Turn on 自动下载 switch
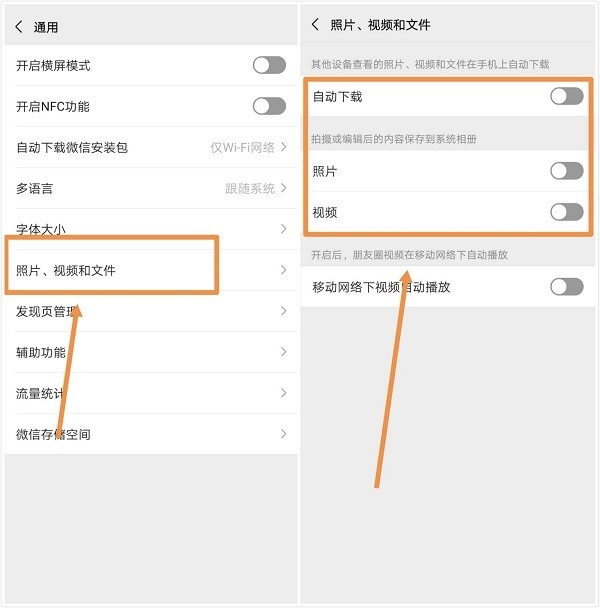The height and width of the screenshot is (608, 600). pos(566,96)
